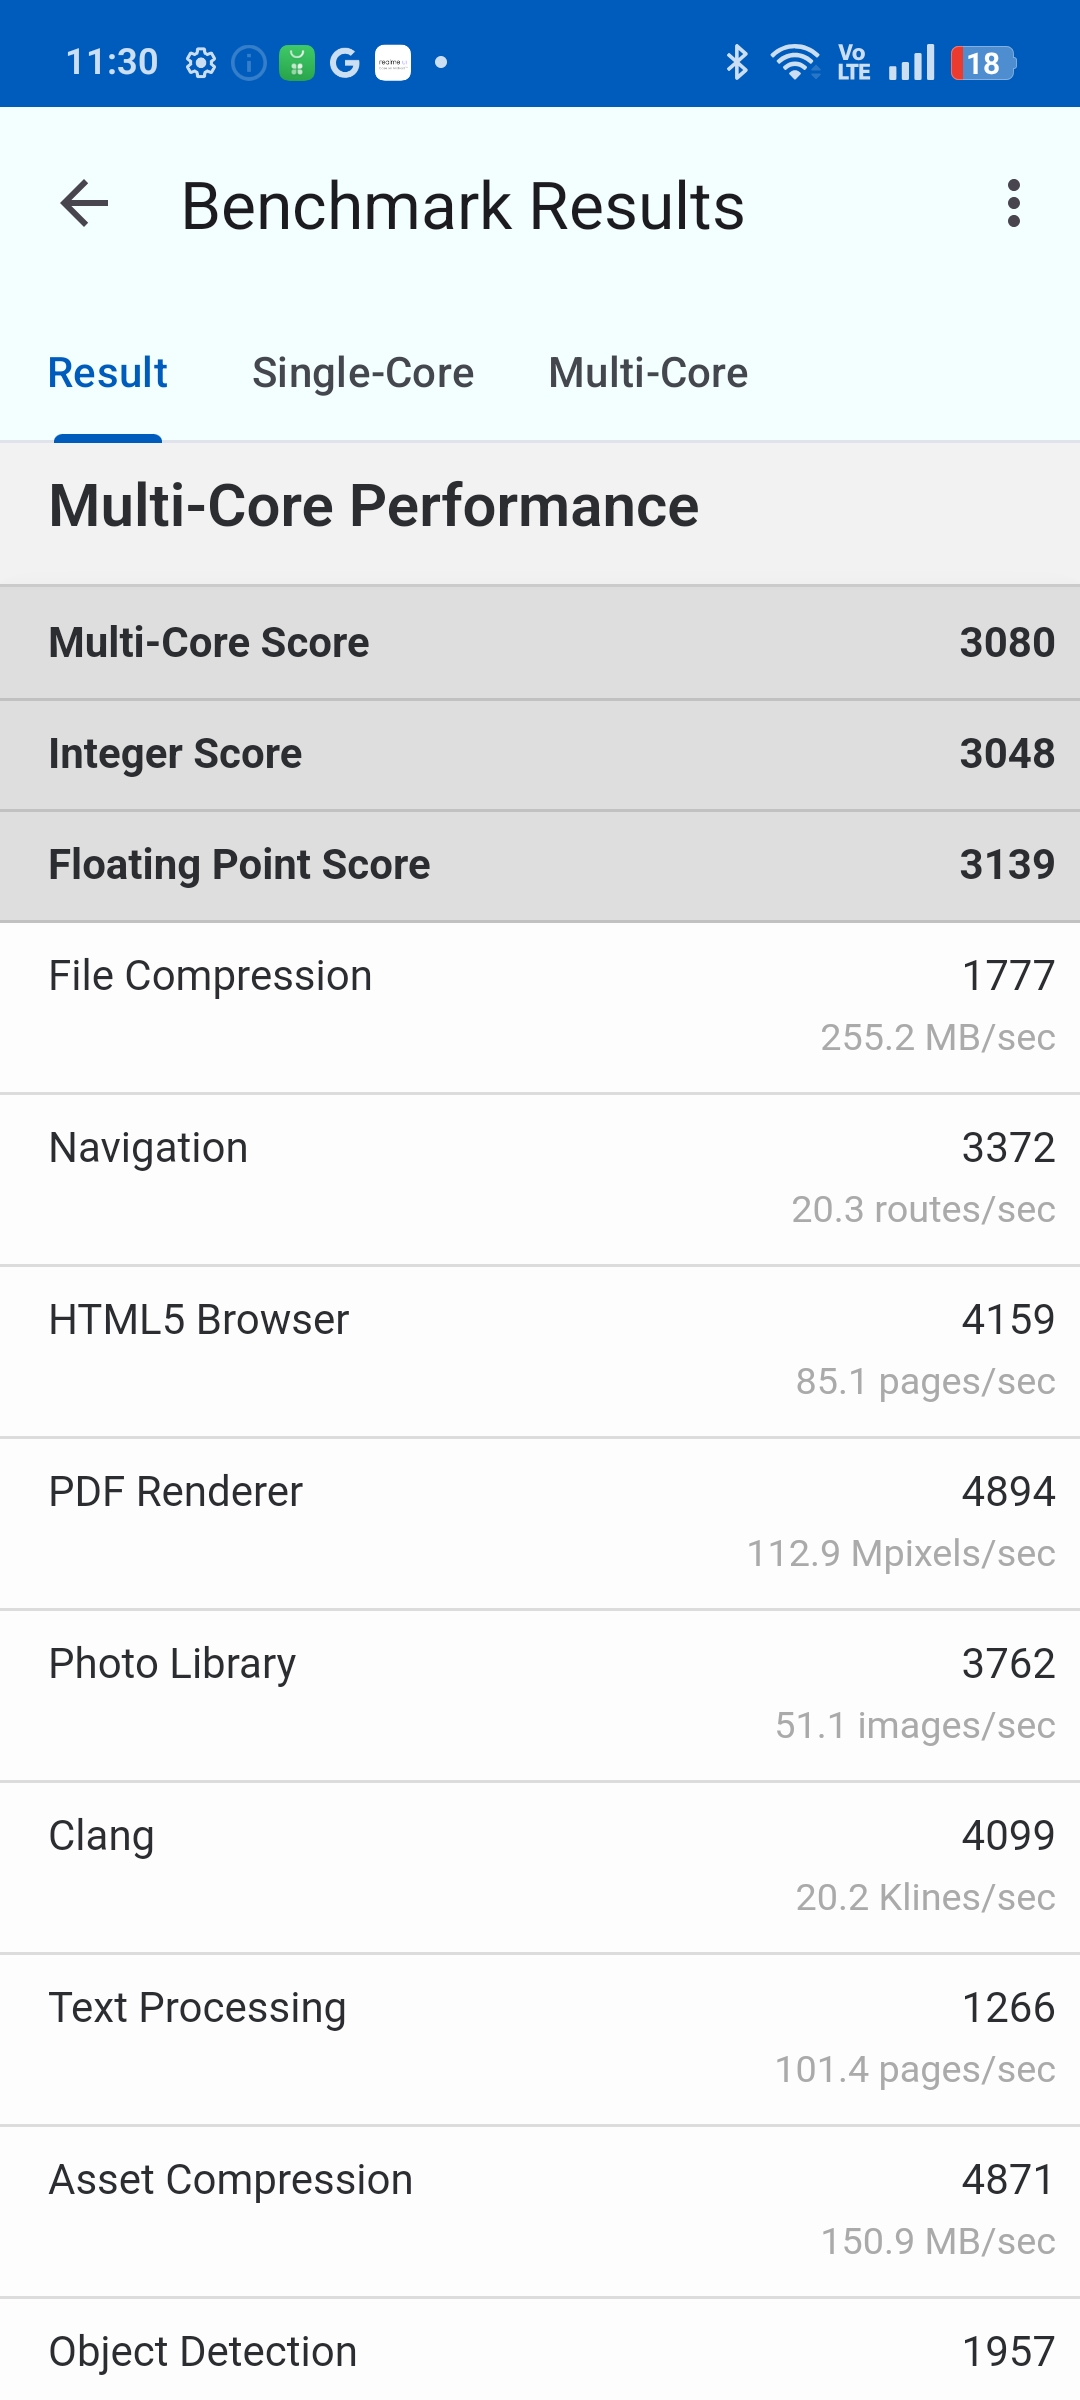Tap the Integer Score row

coord(540,754)
